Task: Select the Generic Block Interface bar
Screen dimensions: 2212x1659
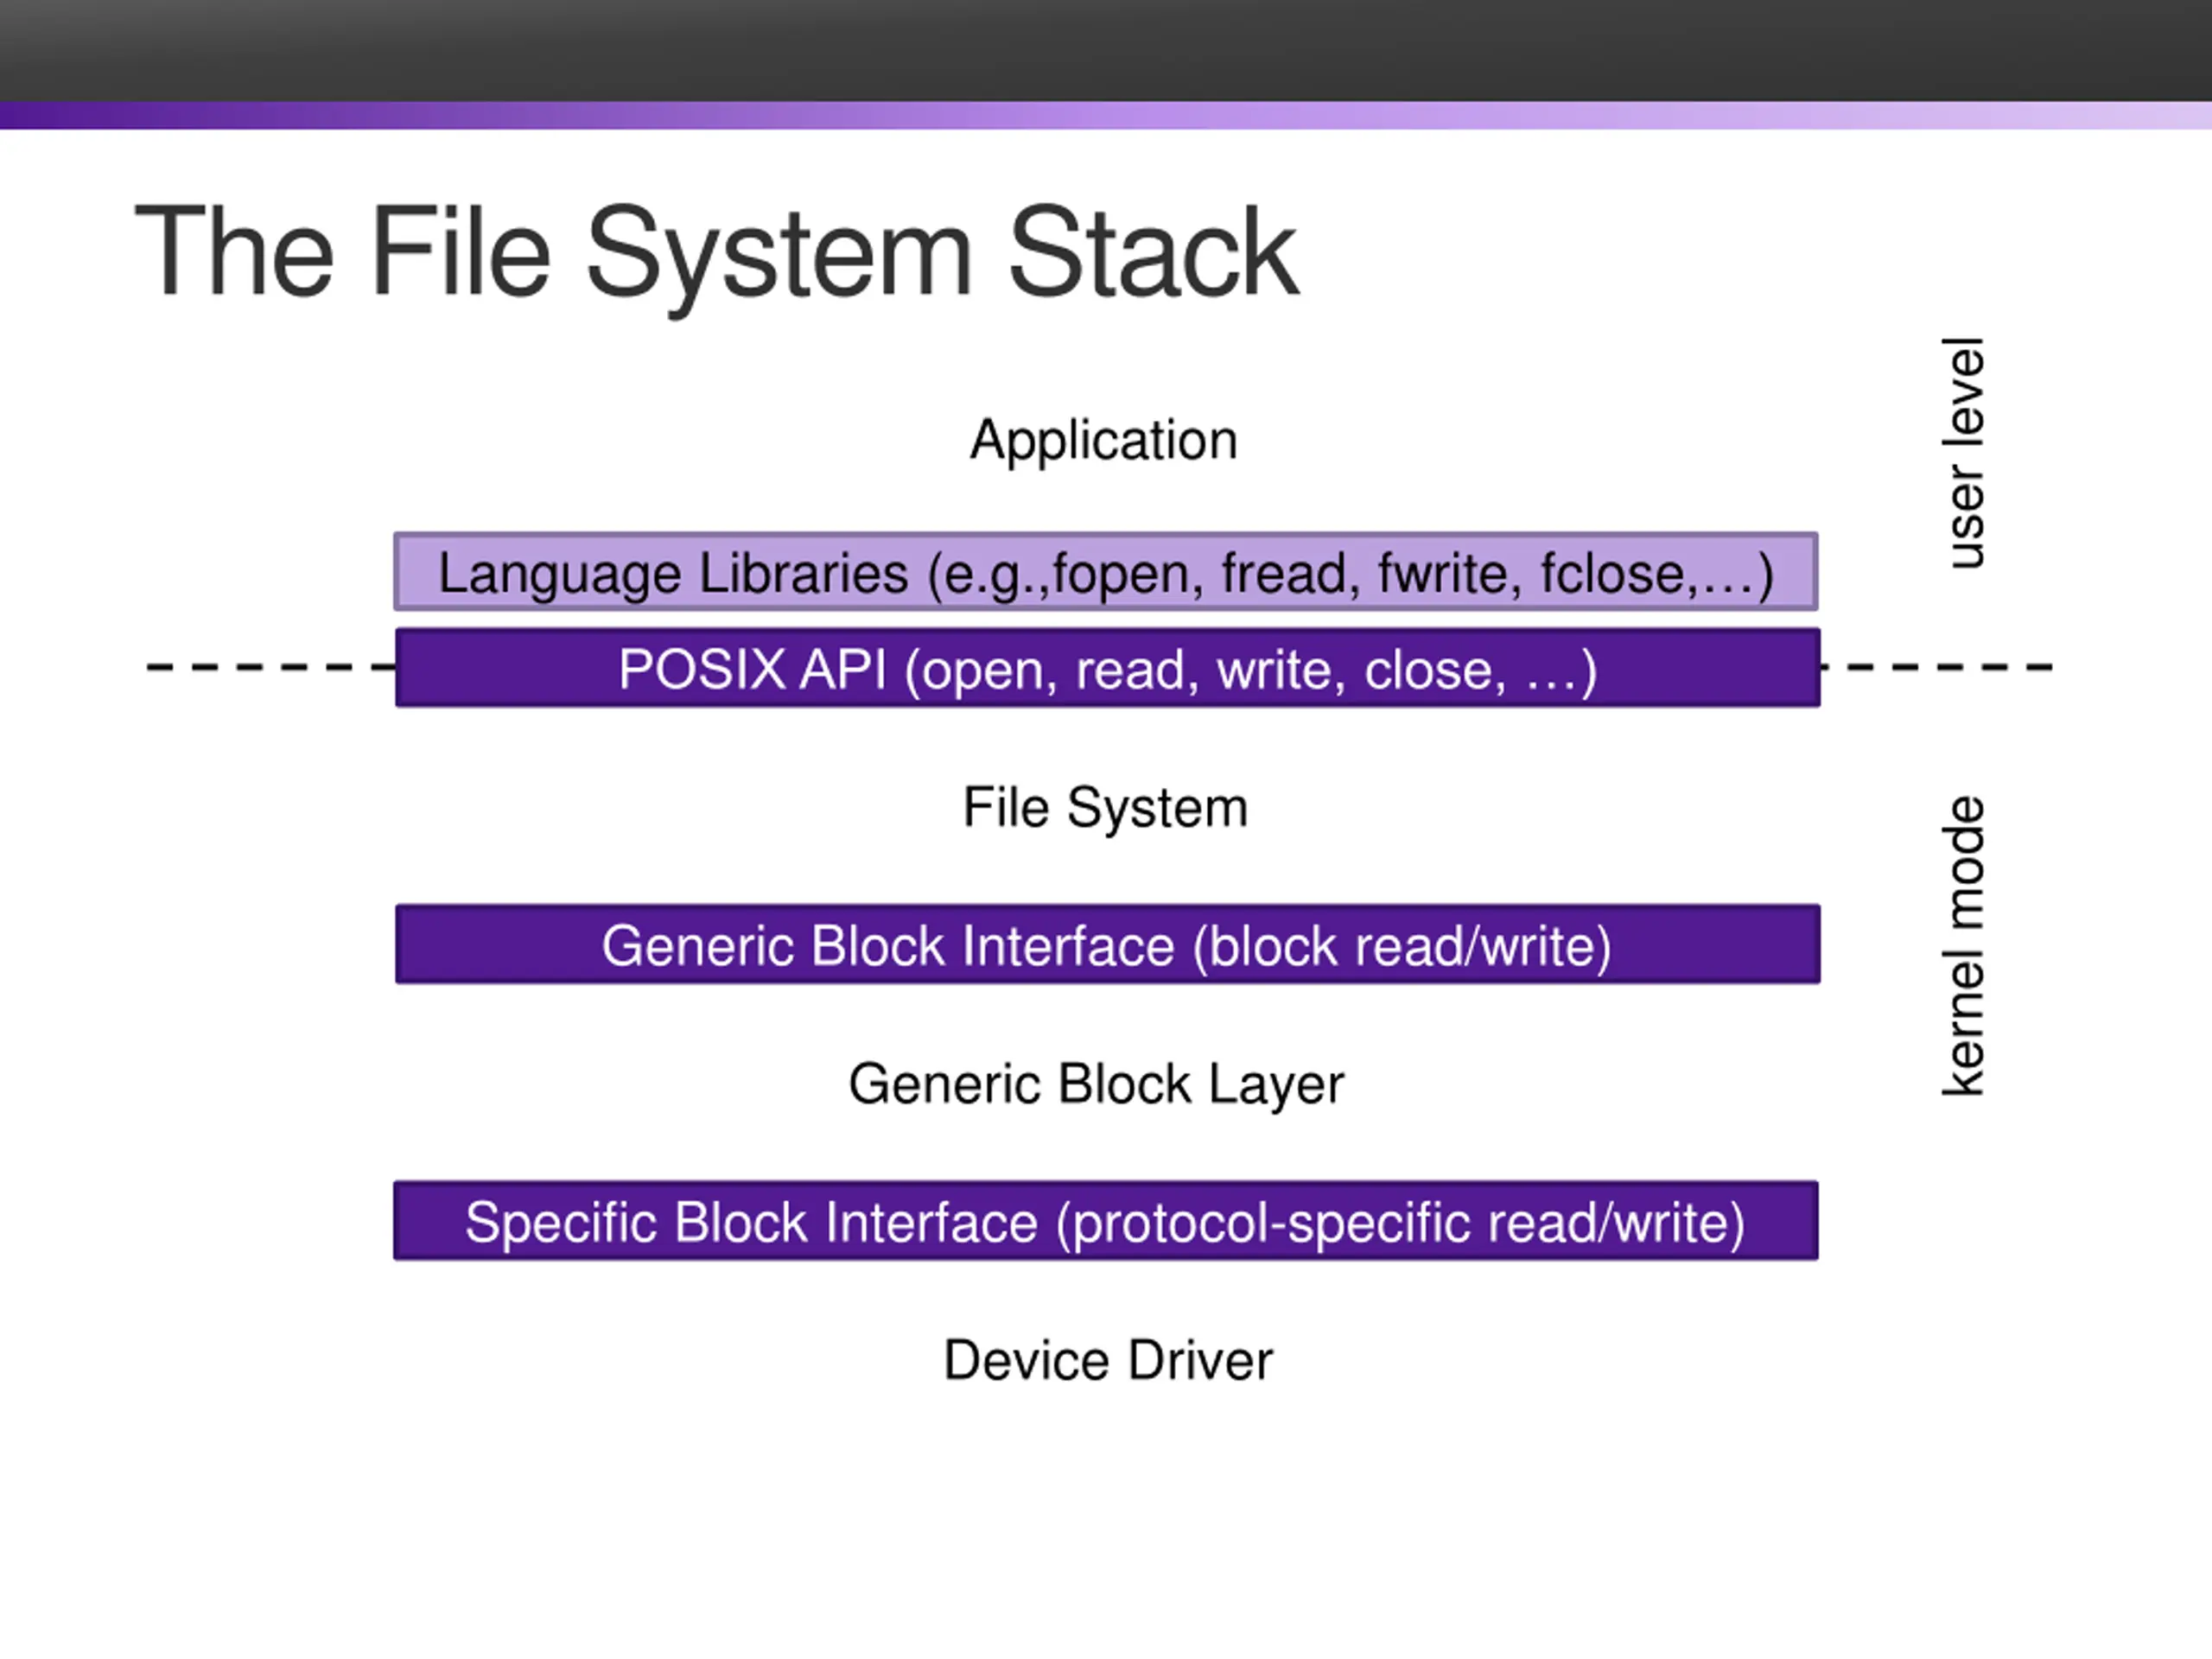Action: (x=1107, y=944)
